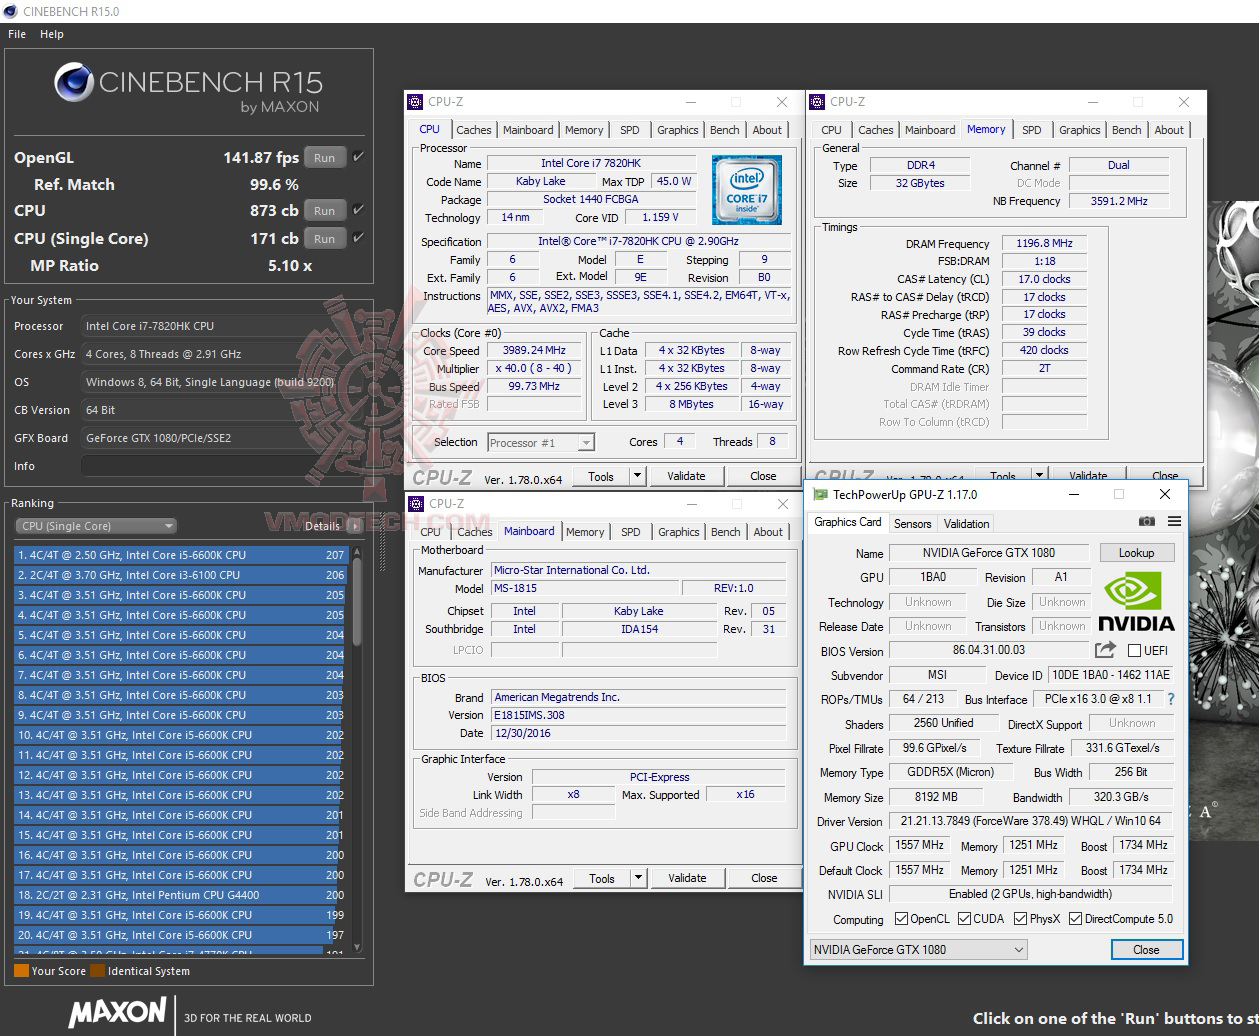Select ranking row 1 at 2.50 GHz i5-6600K
Image resolution: width=1259 pixels, height=1036 pixels.
pyautogui.click(x=180, y=555)
